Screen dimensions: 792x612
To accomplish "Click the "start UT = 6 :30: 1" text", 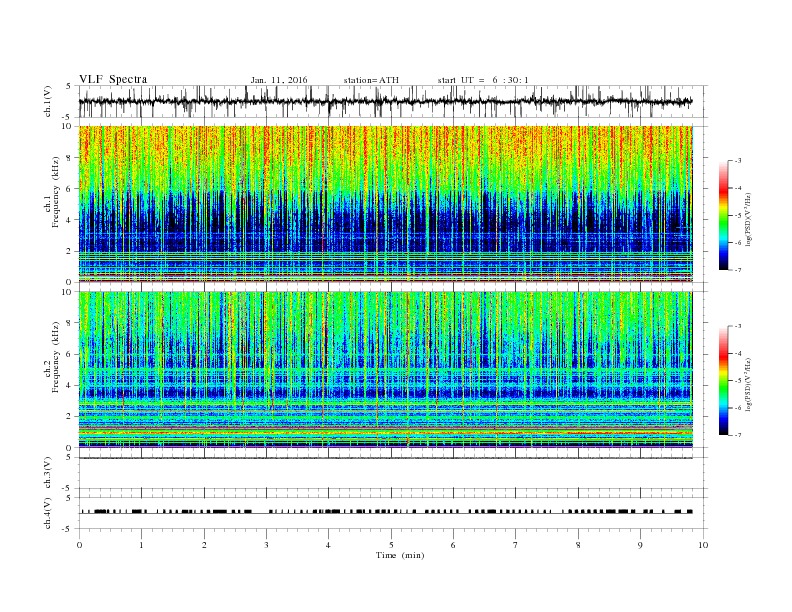I will pyautogui.click(x=483, y=80).
